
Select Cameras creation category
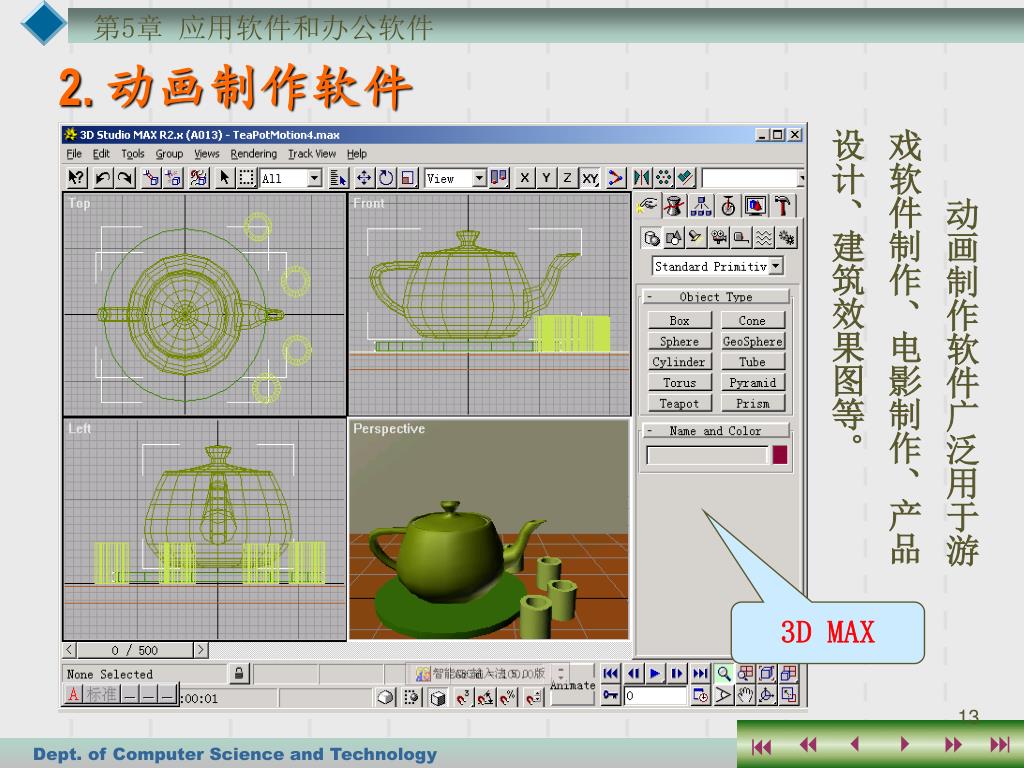coord(718,238)
